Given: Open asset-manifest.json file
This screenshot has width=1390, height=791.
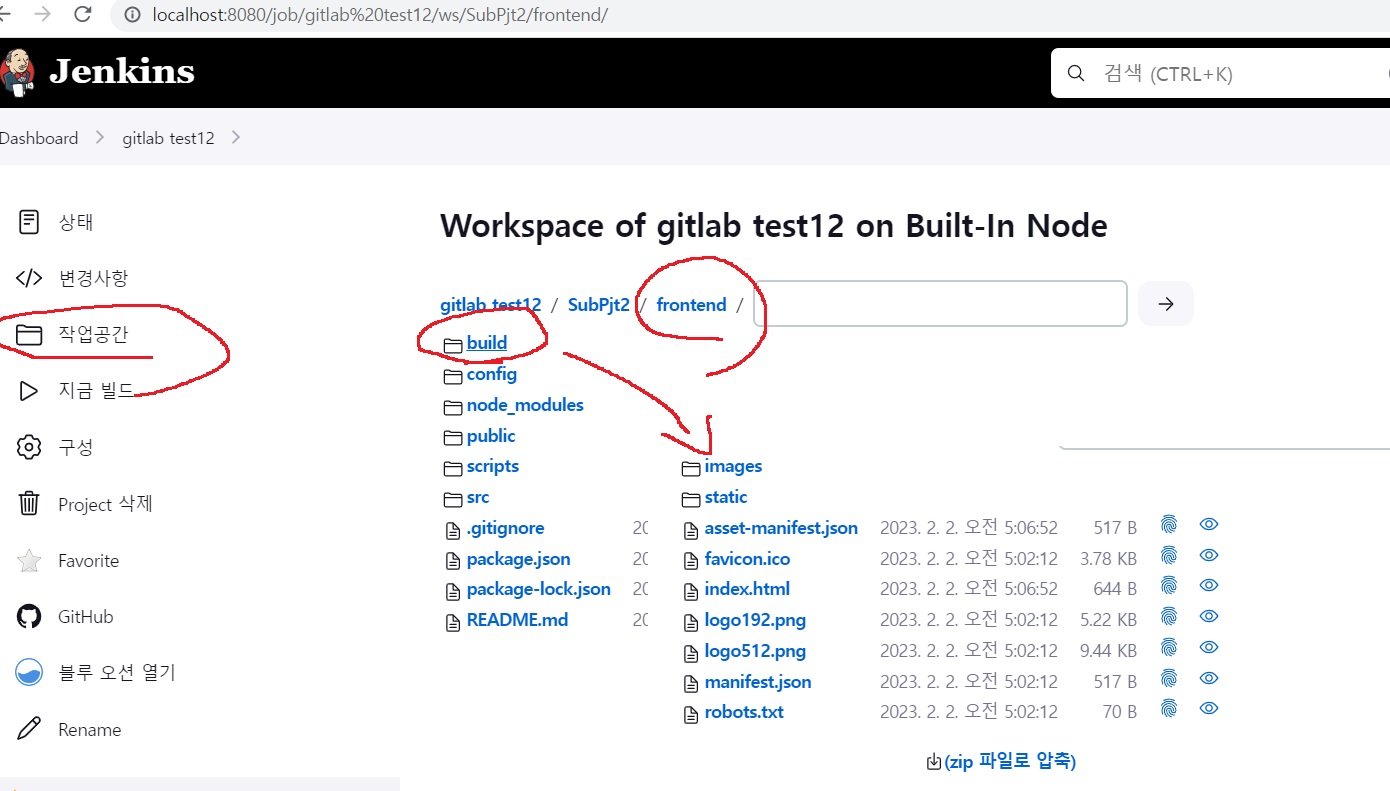Looking at the screenshot, I should tap(781, 528).
